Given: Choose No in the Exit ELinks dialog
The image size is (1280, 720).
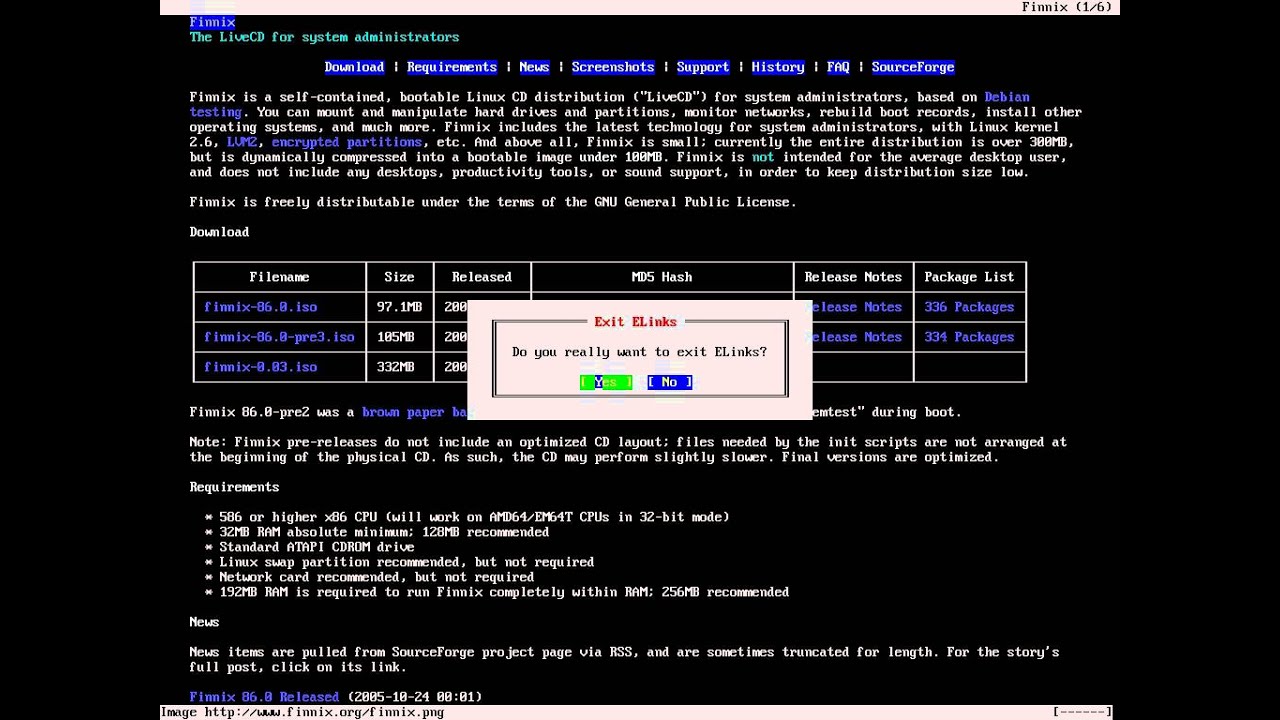Looking at the screenshot, I should pos(669,382).
